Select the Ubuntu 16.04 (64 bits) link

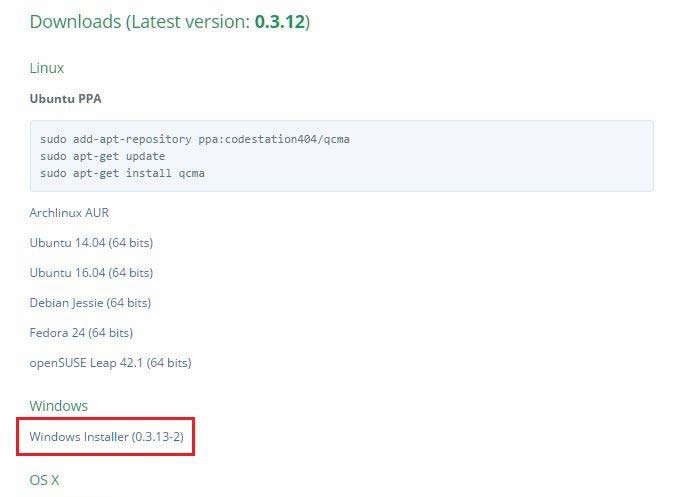tap(91, 273)
